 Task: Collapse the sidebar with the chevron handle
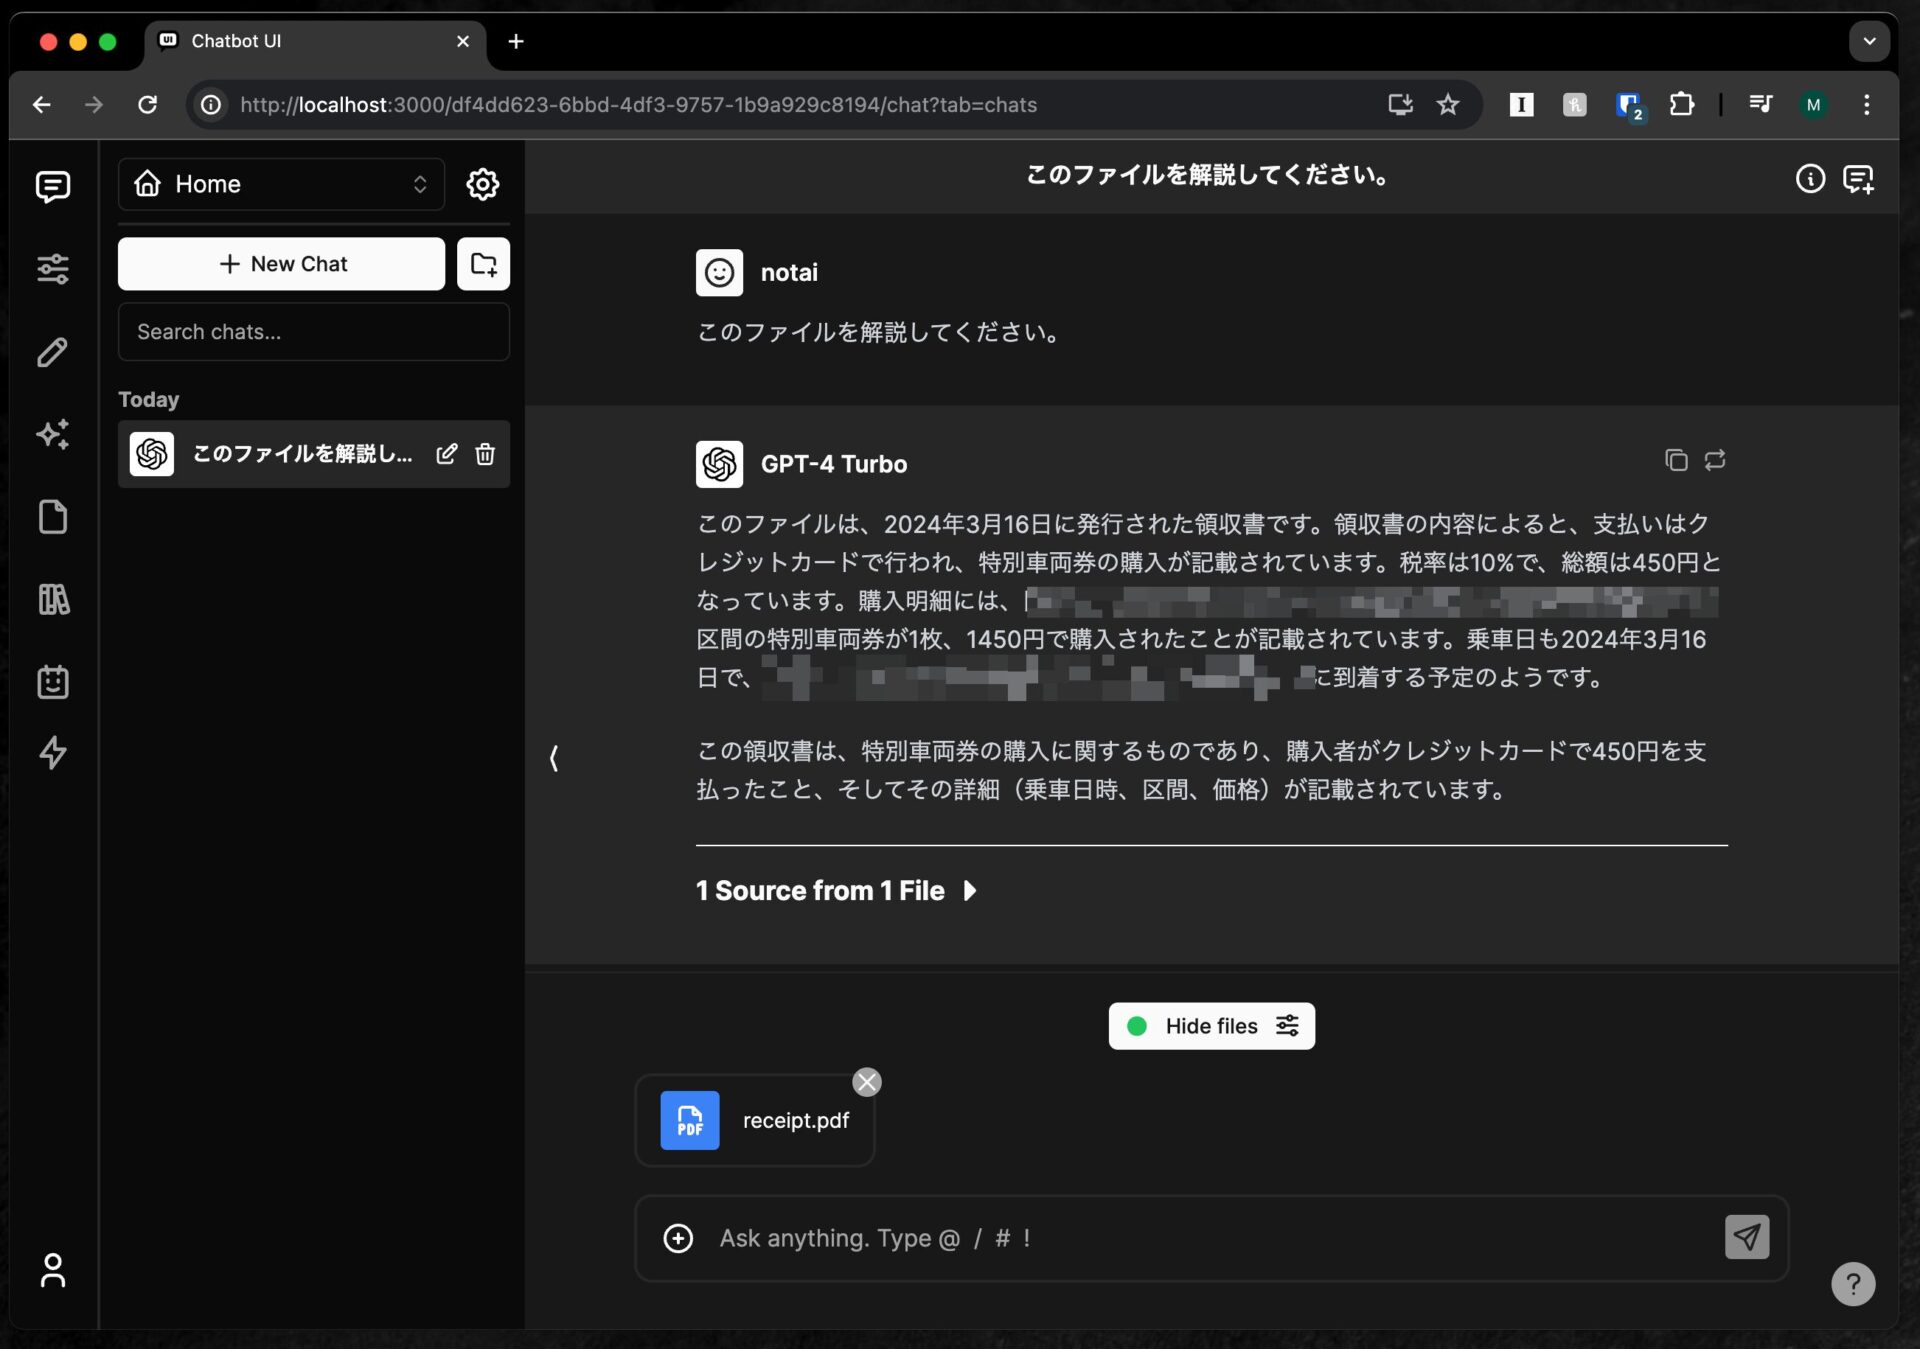click(x=553, y=758)
